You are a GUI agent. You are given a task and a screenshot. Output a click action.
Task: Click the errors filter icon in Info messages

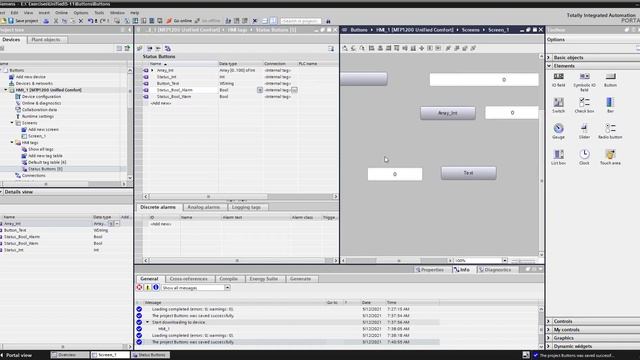click(140, 288)
